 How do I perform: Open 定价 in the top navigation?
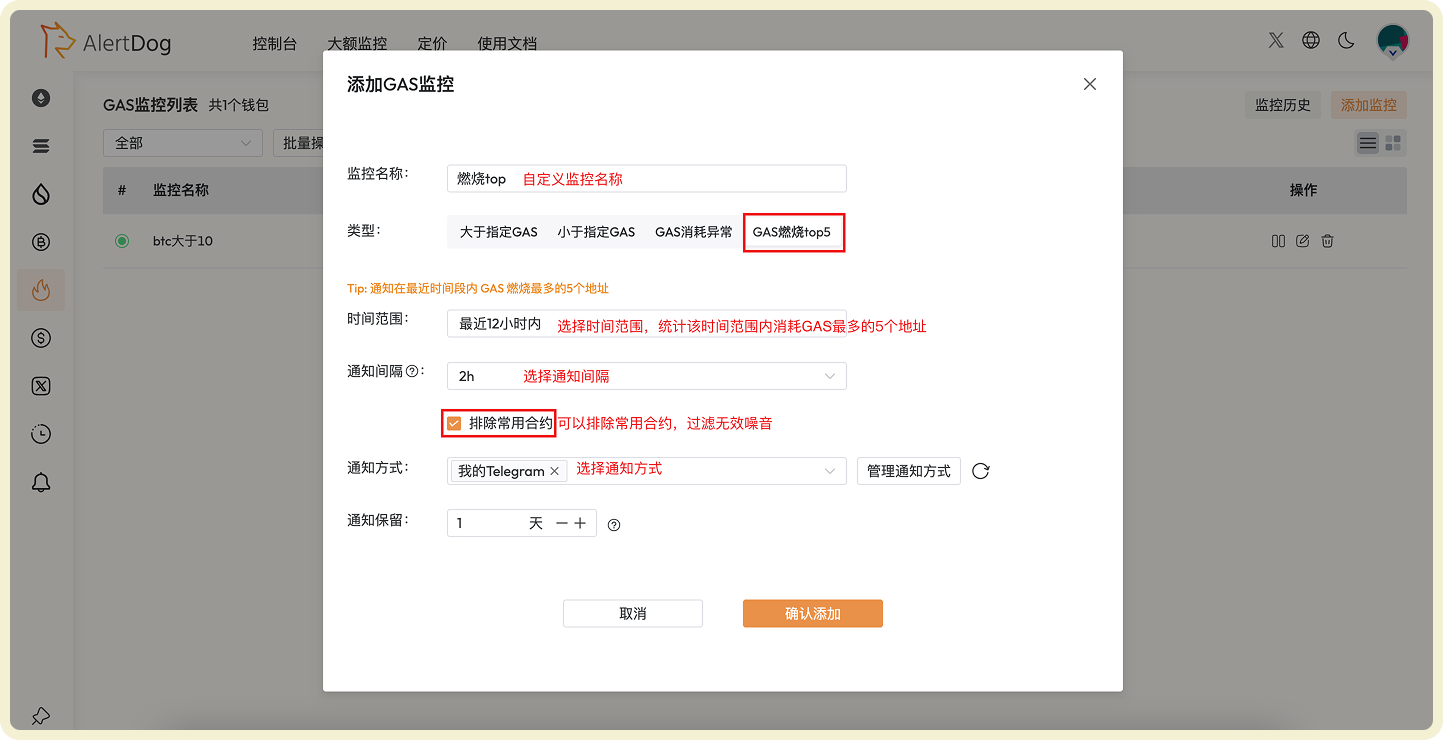[x=432, y=44]
